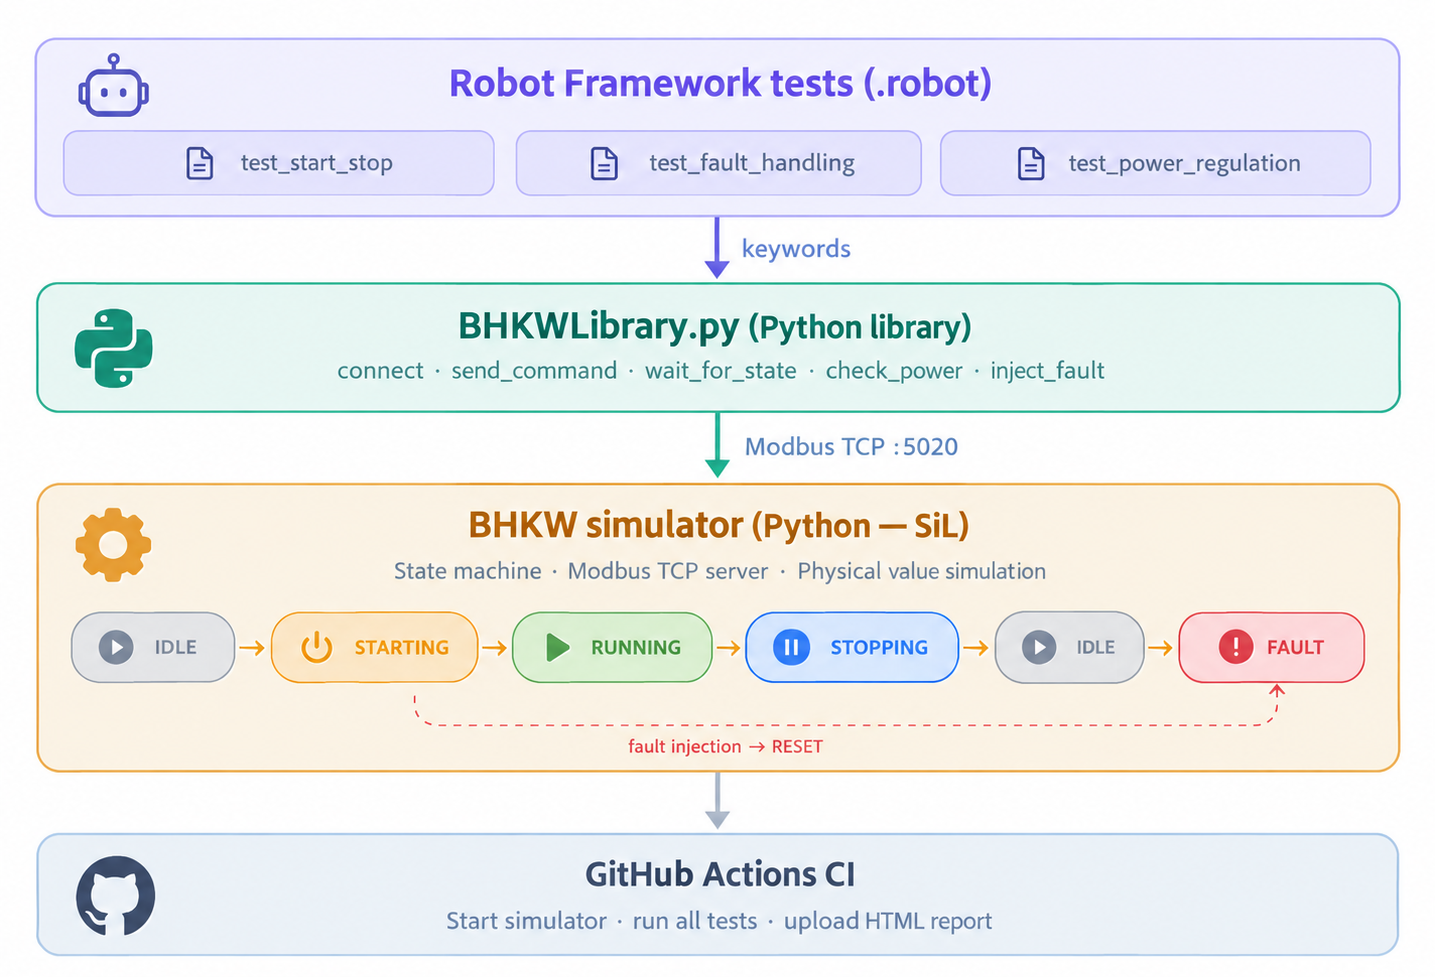Viewport: 1435px width, 977px height.
Task: Click the 'Modbus TCP server' text
Action: (x=668, y=571)
